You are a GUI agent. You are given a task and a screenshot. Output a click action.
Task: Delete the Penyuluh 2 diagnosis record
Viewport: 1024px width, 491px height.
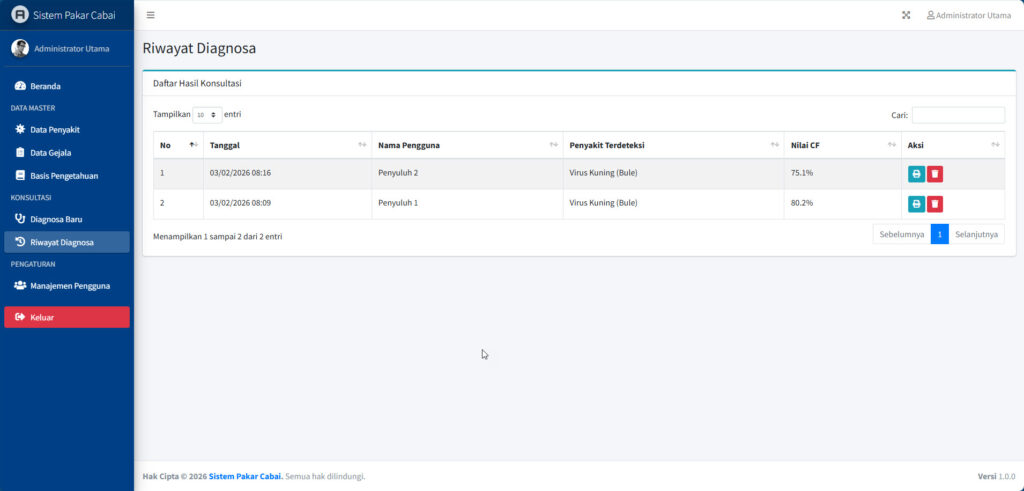pos(935,174)
